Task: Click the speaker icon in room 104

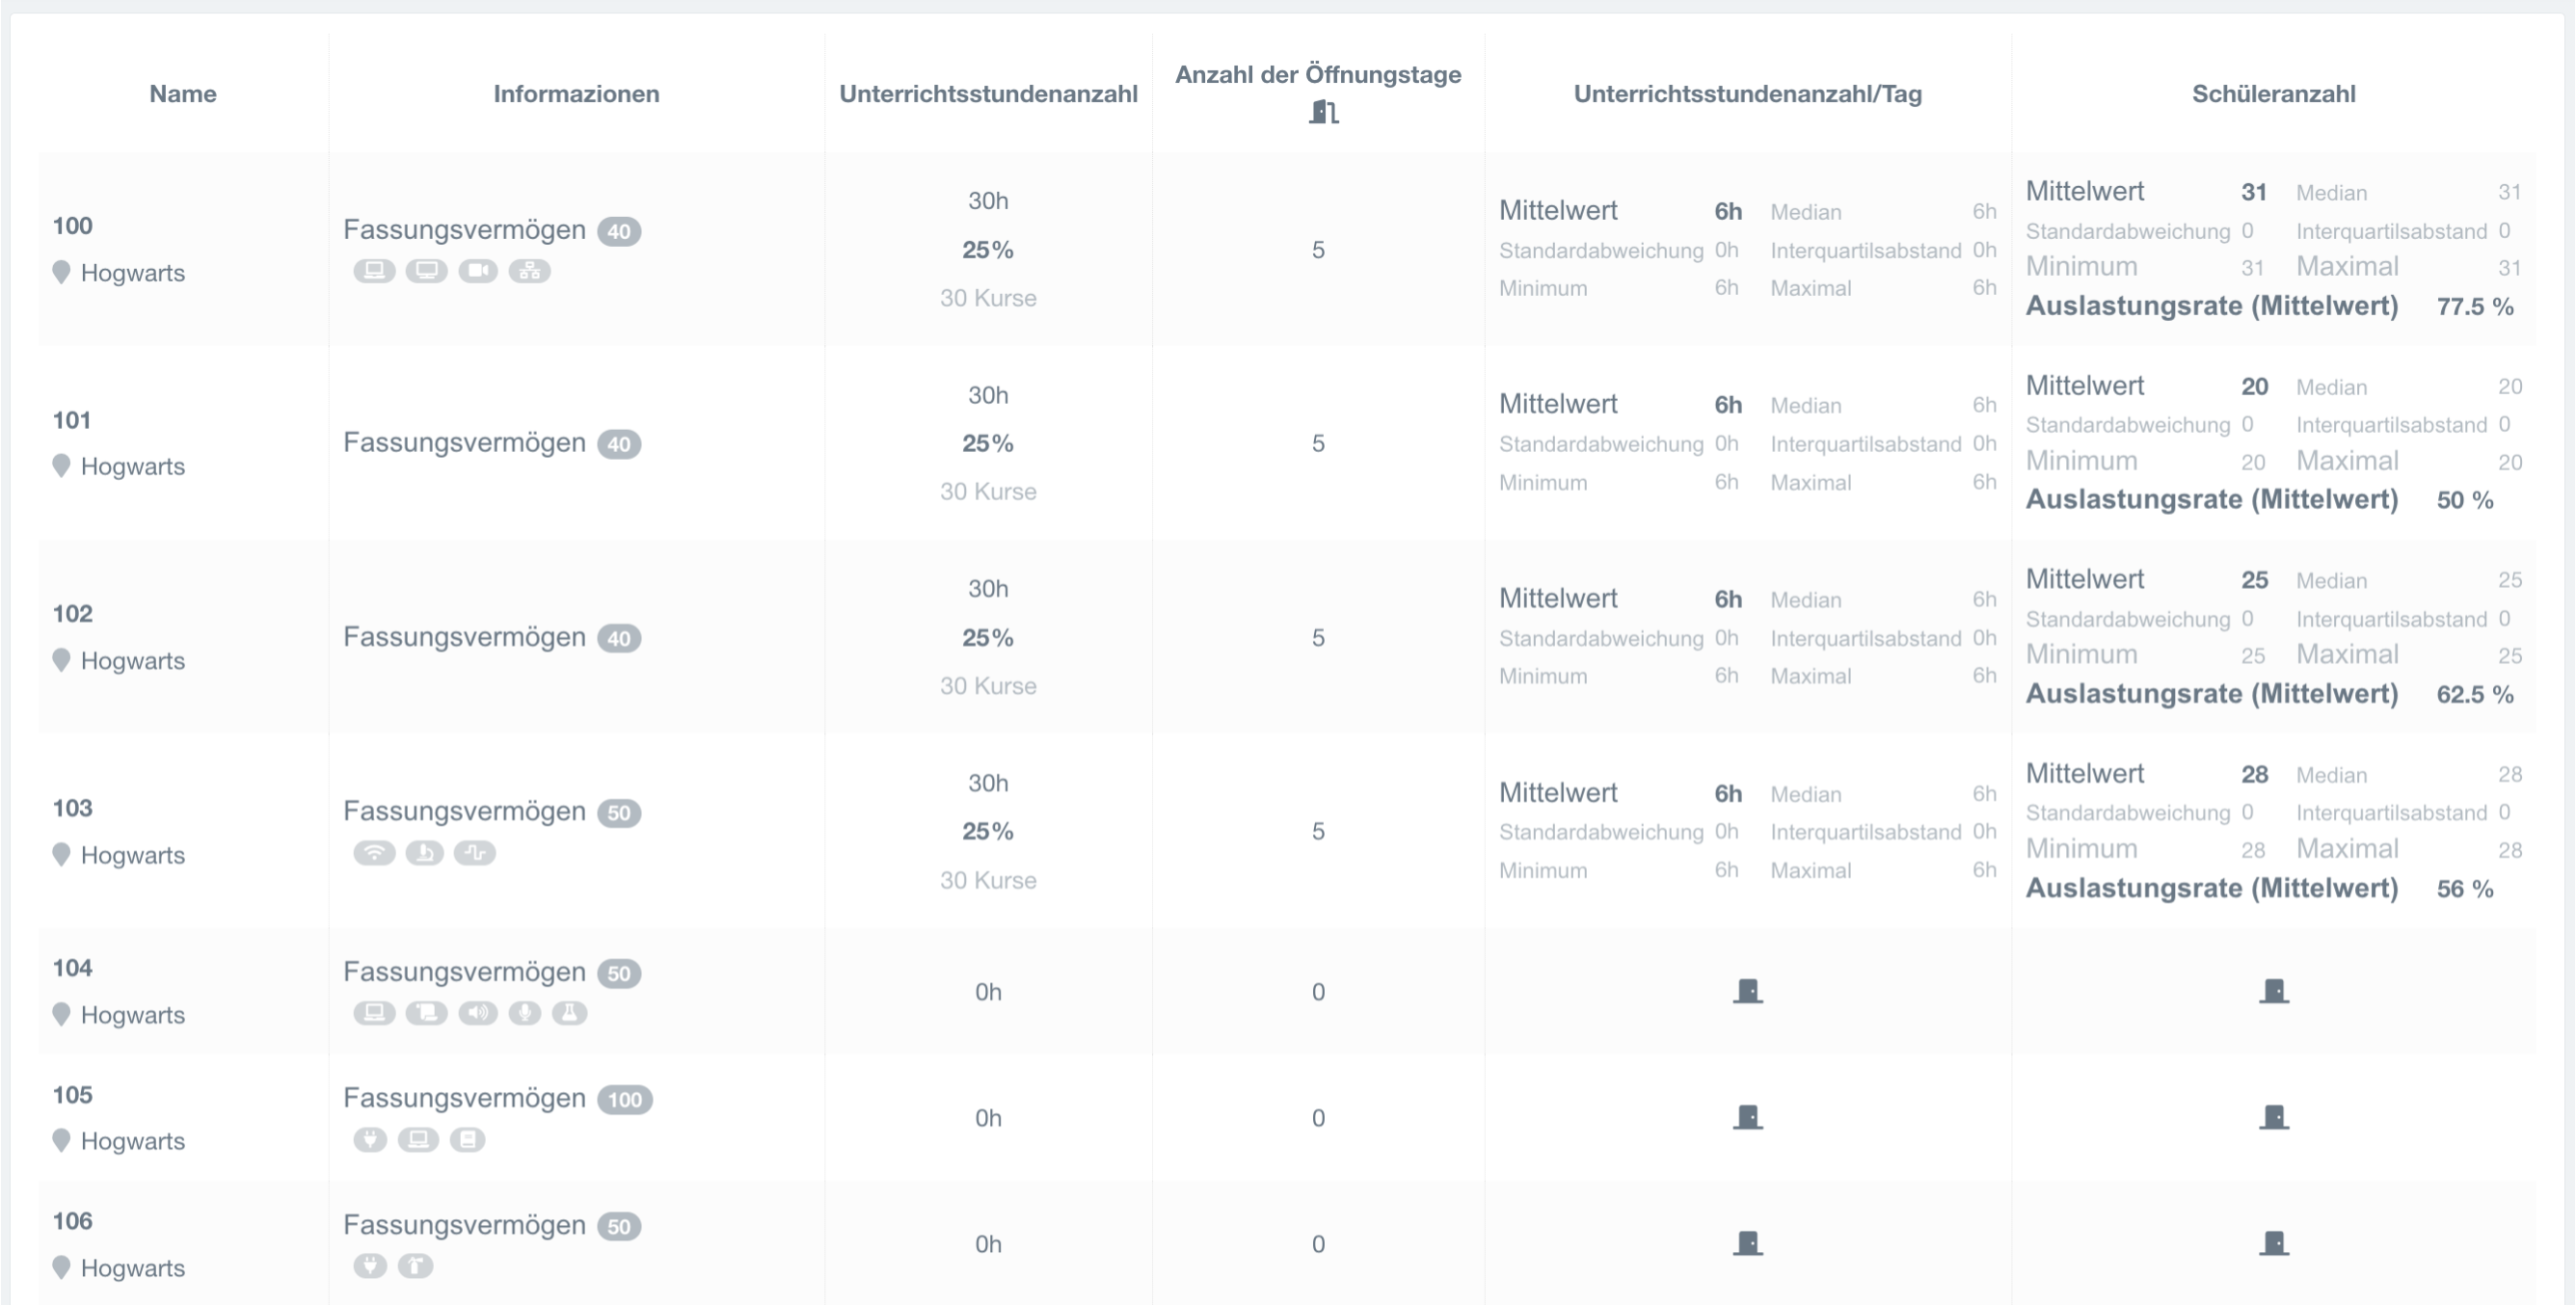Action: (x=478, y=1013)
